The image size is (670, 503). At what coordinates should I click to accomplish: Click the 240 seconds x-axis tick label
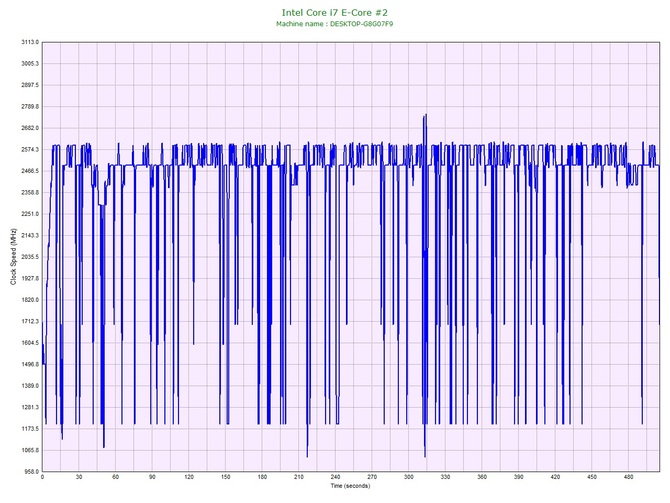(335, 477)
